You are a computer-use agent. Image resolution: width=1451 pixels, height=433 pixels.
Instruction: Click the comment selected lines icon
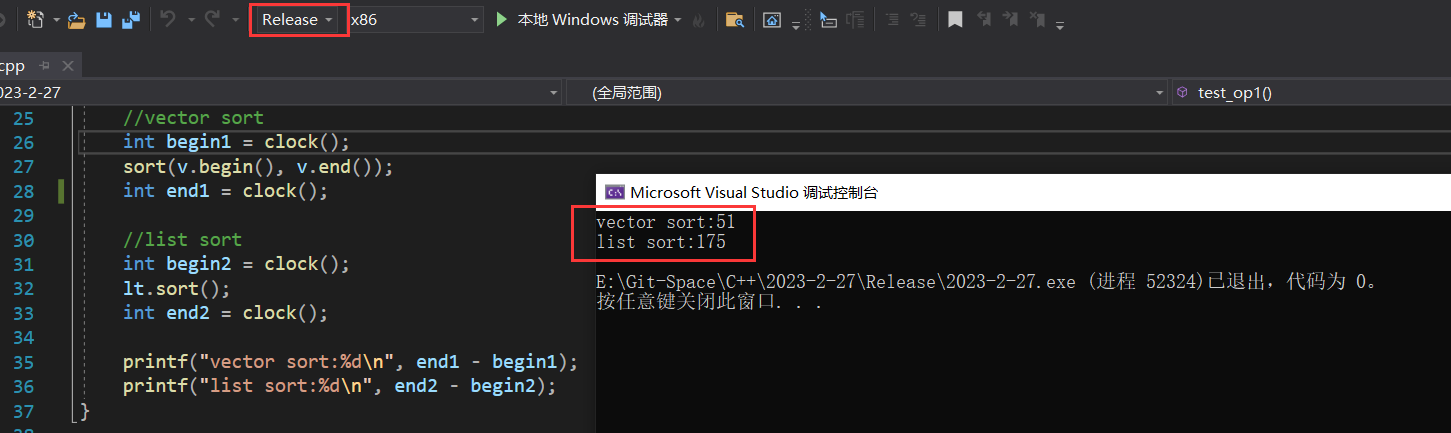pos(892,20)
